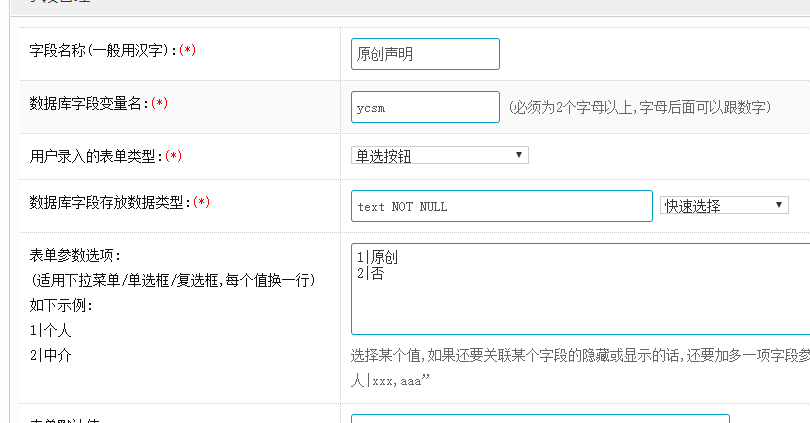Expand the 快速选择 dropdown
The height and width of the screenshot is (423, 810).
point(724,205)
